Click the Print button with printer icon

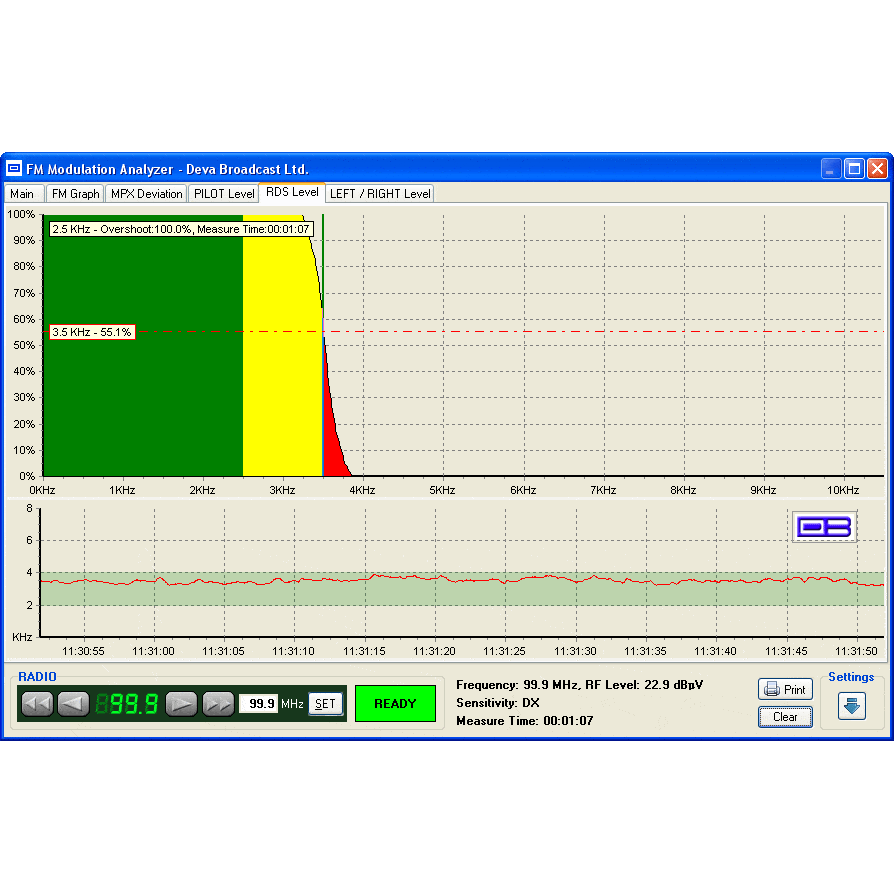tap(785, 689)
